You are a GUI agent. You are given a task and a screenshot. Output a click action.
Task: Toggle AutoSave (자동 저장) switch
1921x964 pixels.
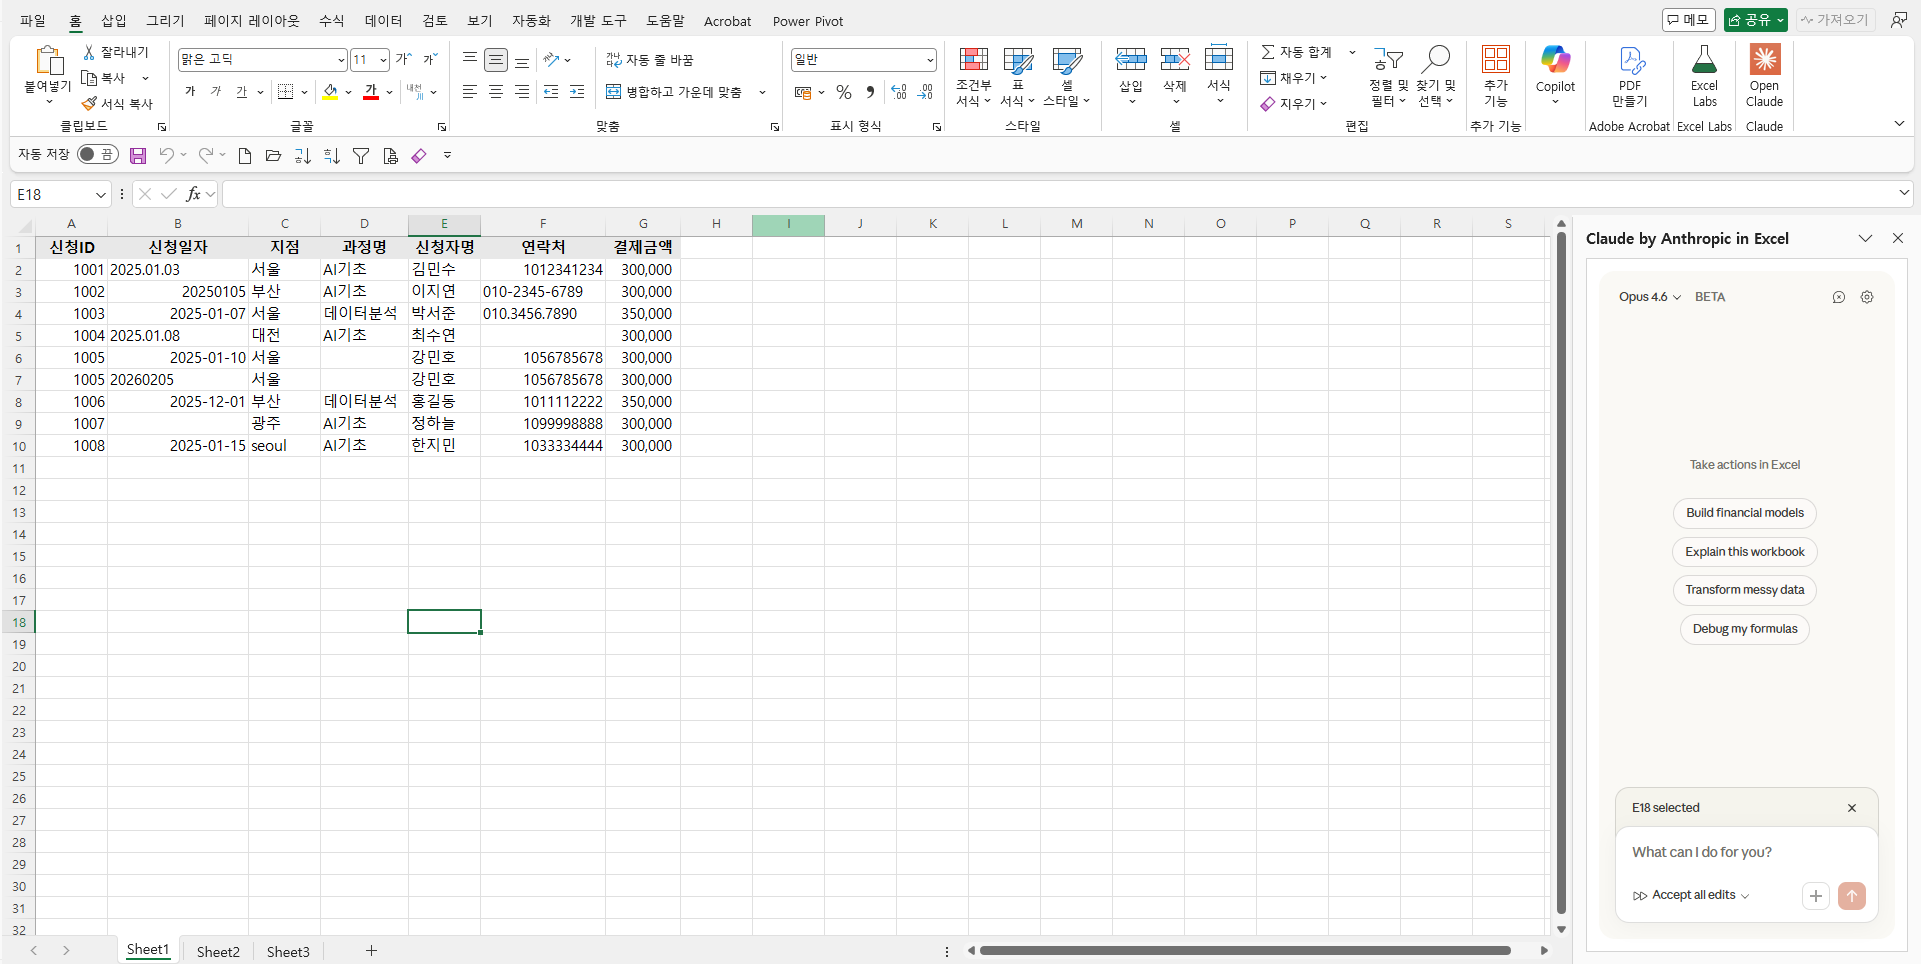[98, 155]
